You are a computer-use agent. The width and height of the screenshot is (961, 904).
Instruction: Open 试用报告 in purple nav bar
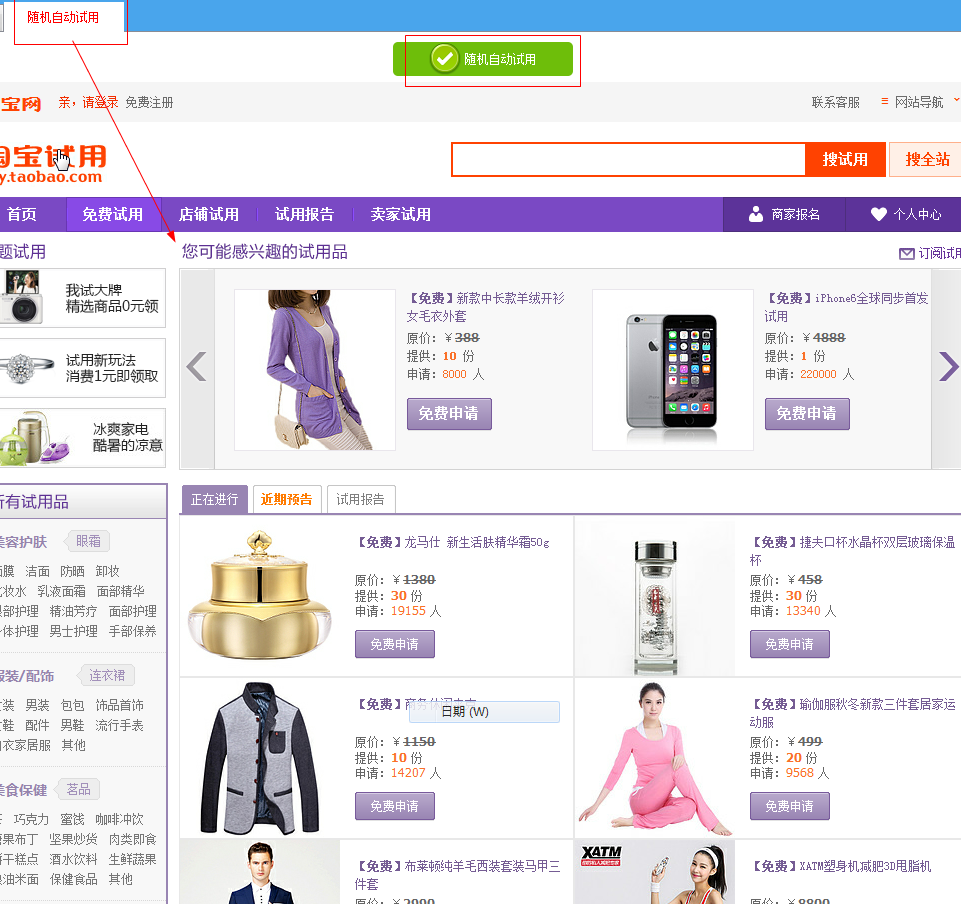(305, 214)
